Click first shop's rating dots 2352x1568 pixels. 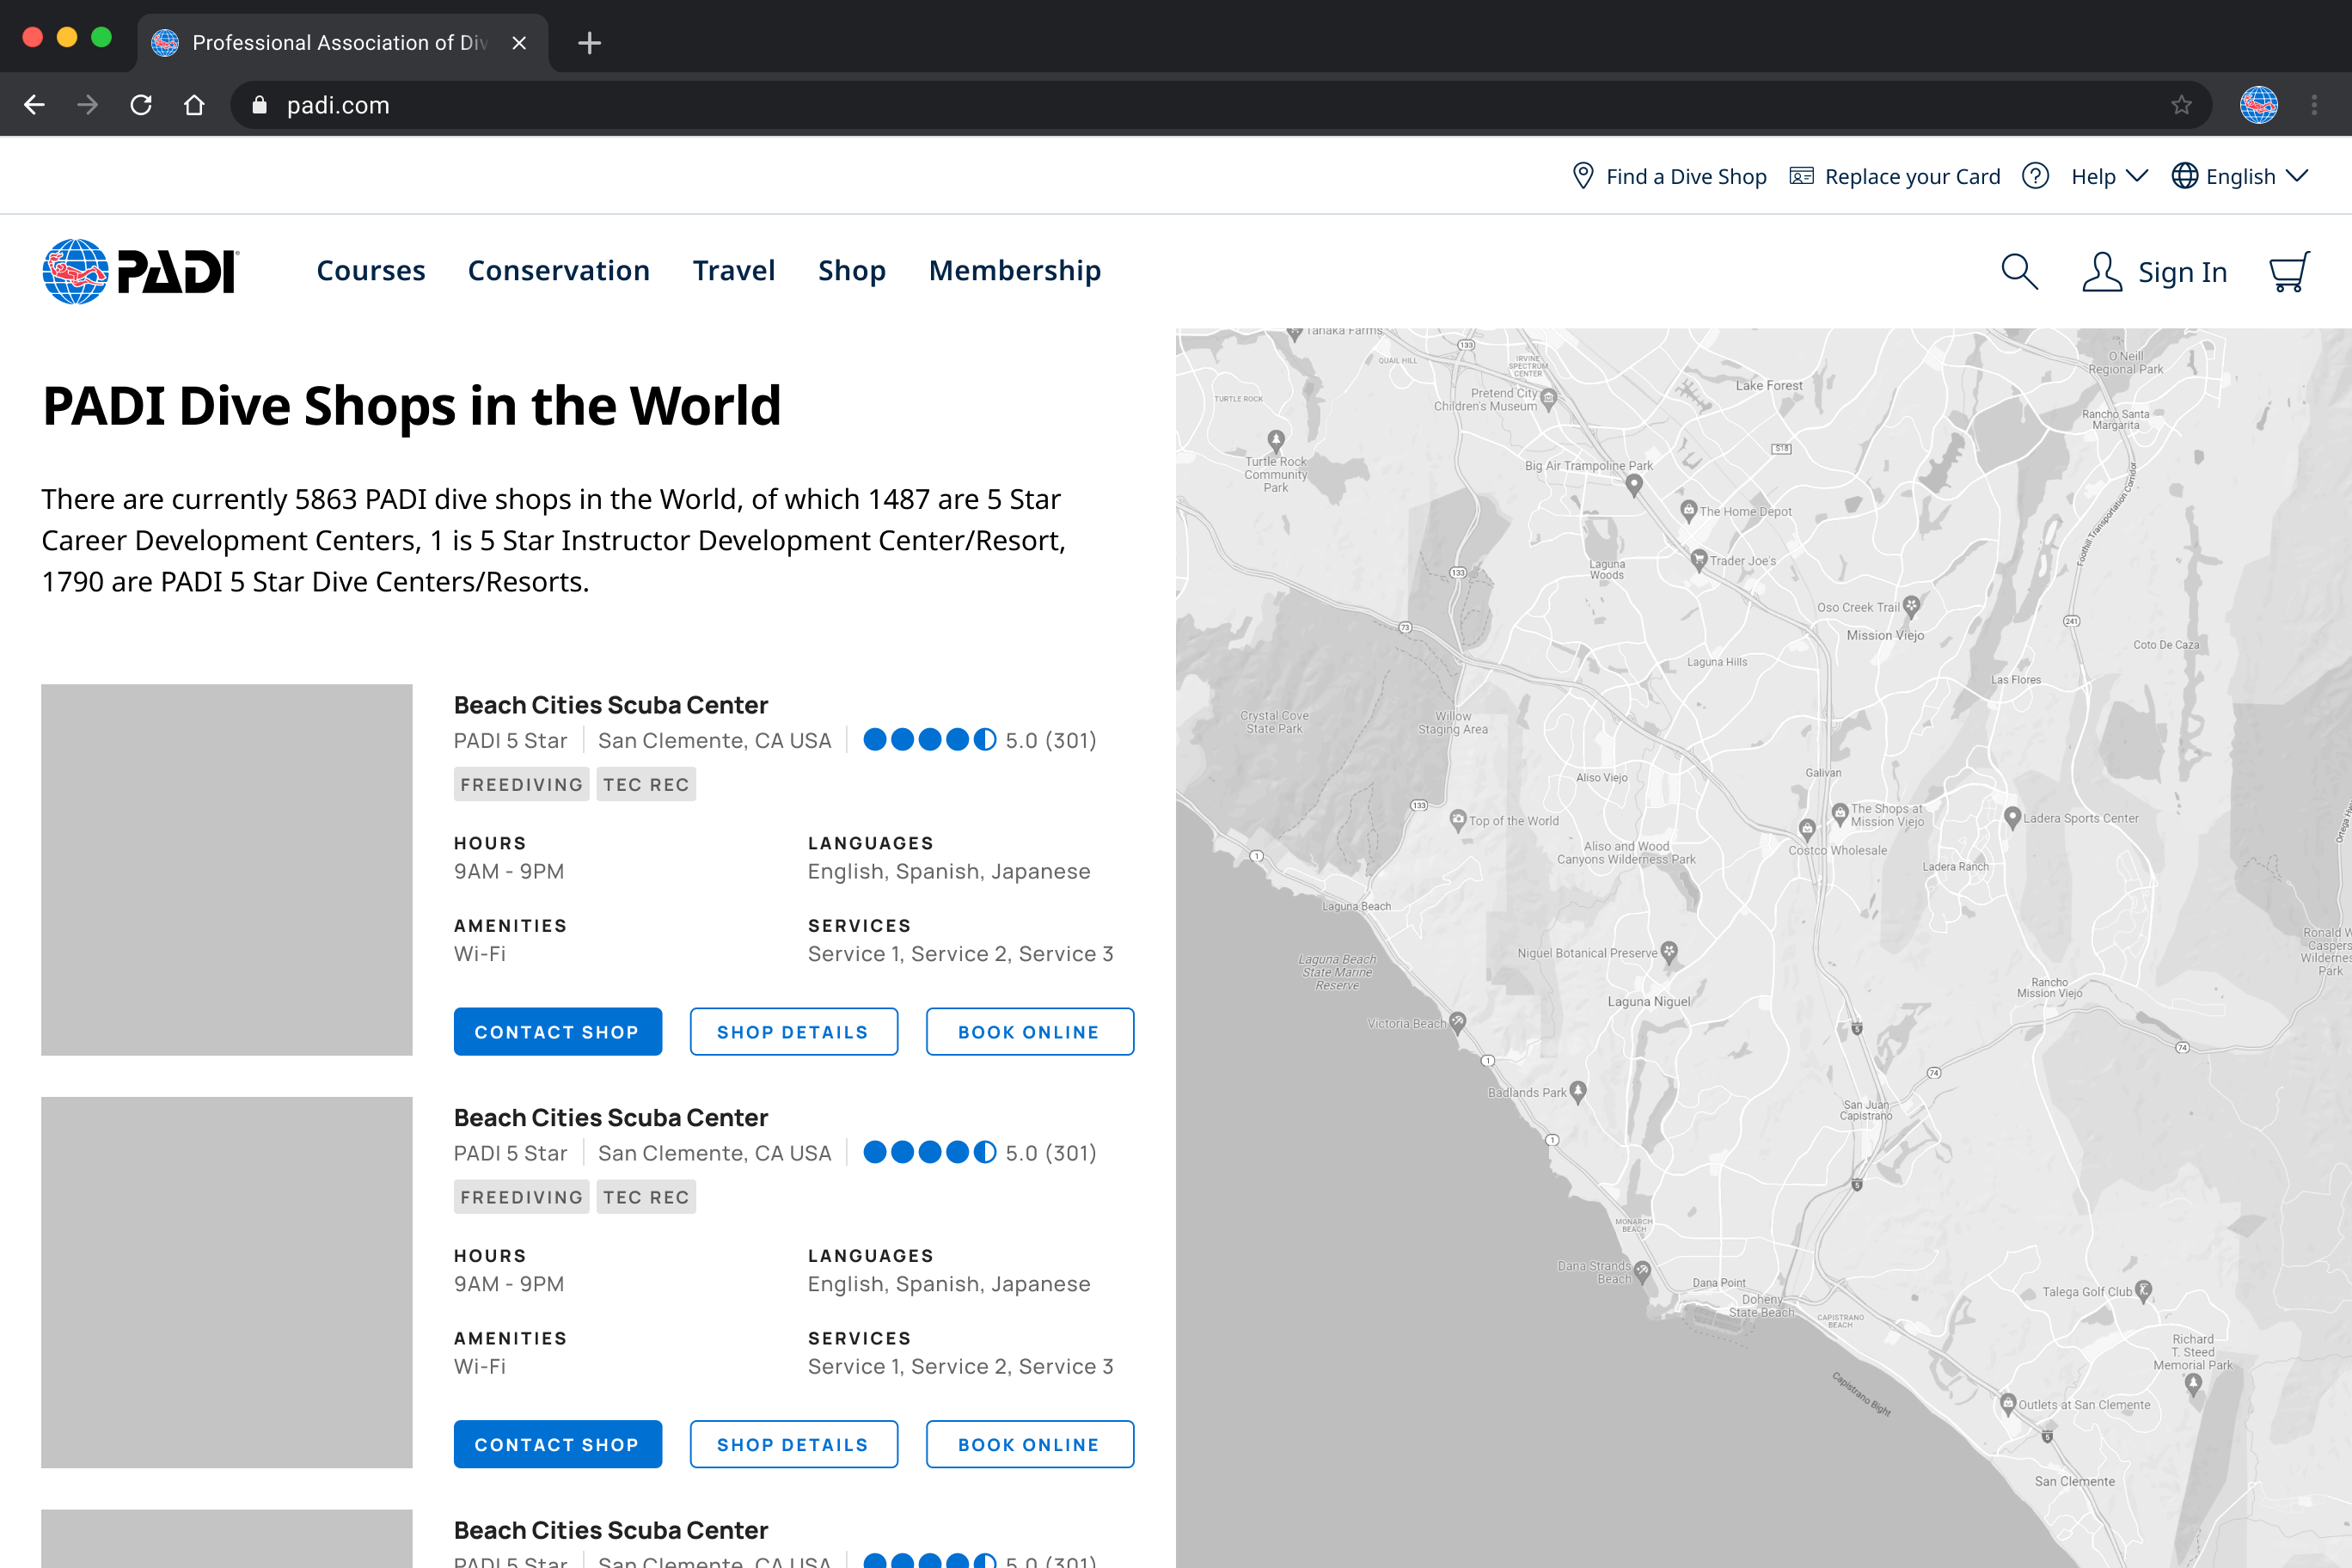[x=929, y=740]
